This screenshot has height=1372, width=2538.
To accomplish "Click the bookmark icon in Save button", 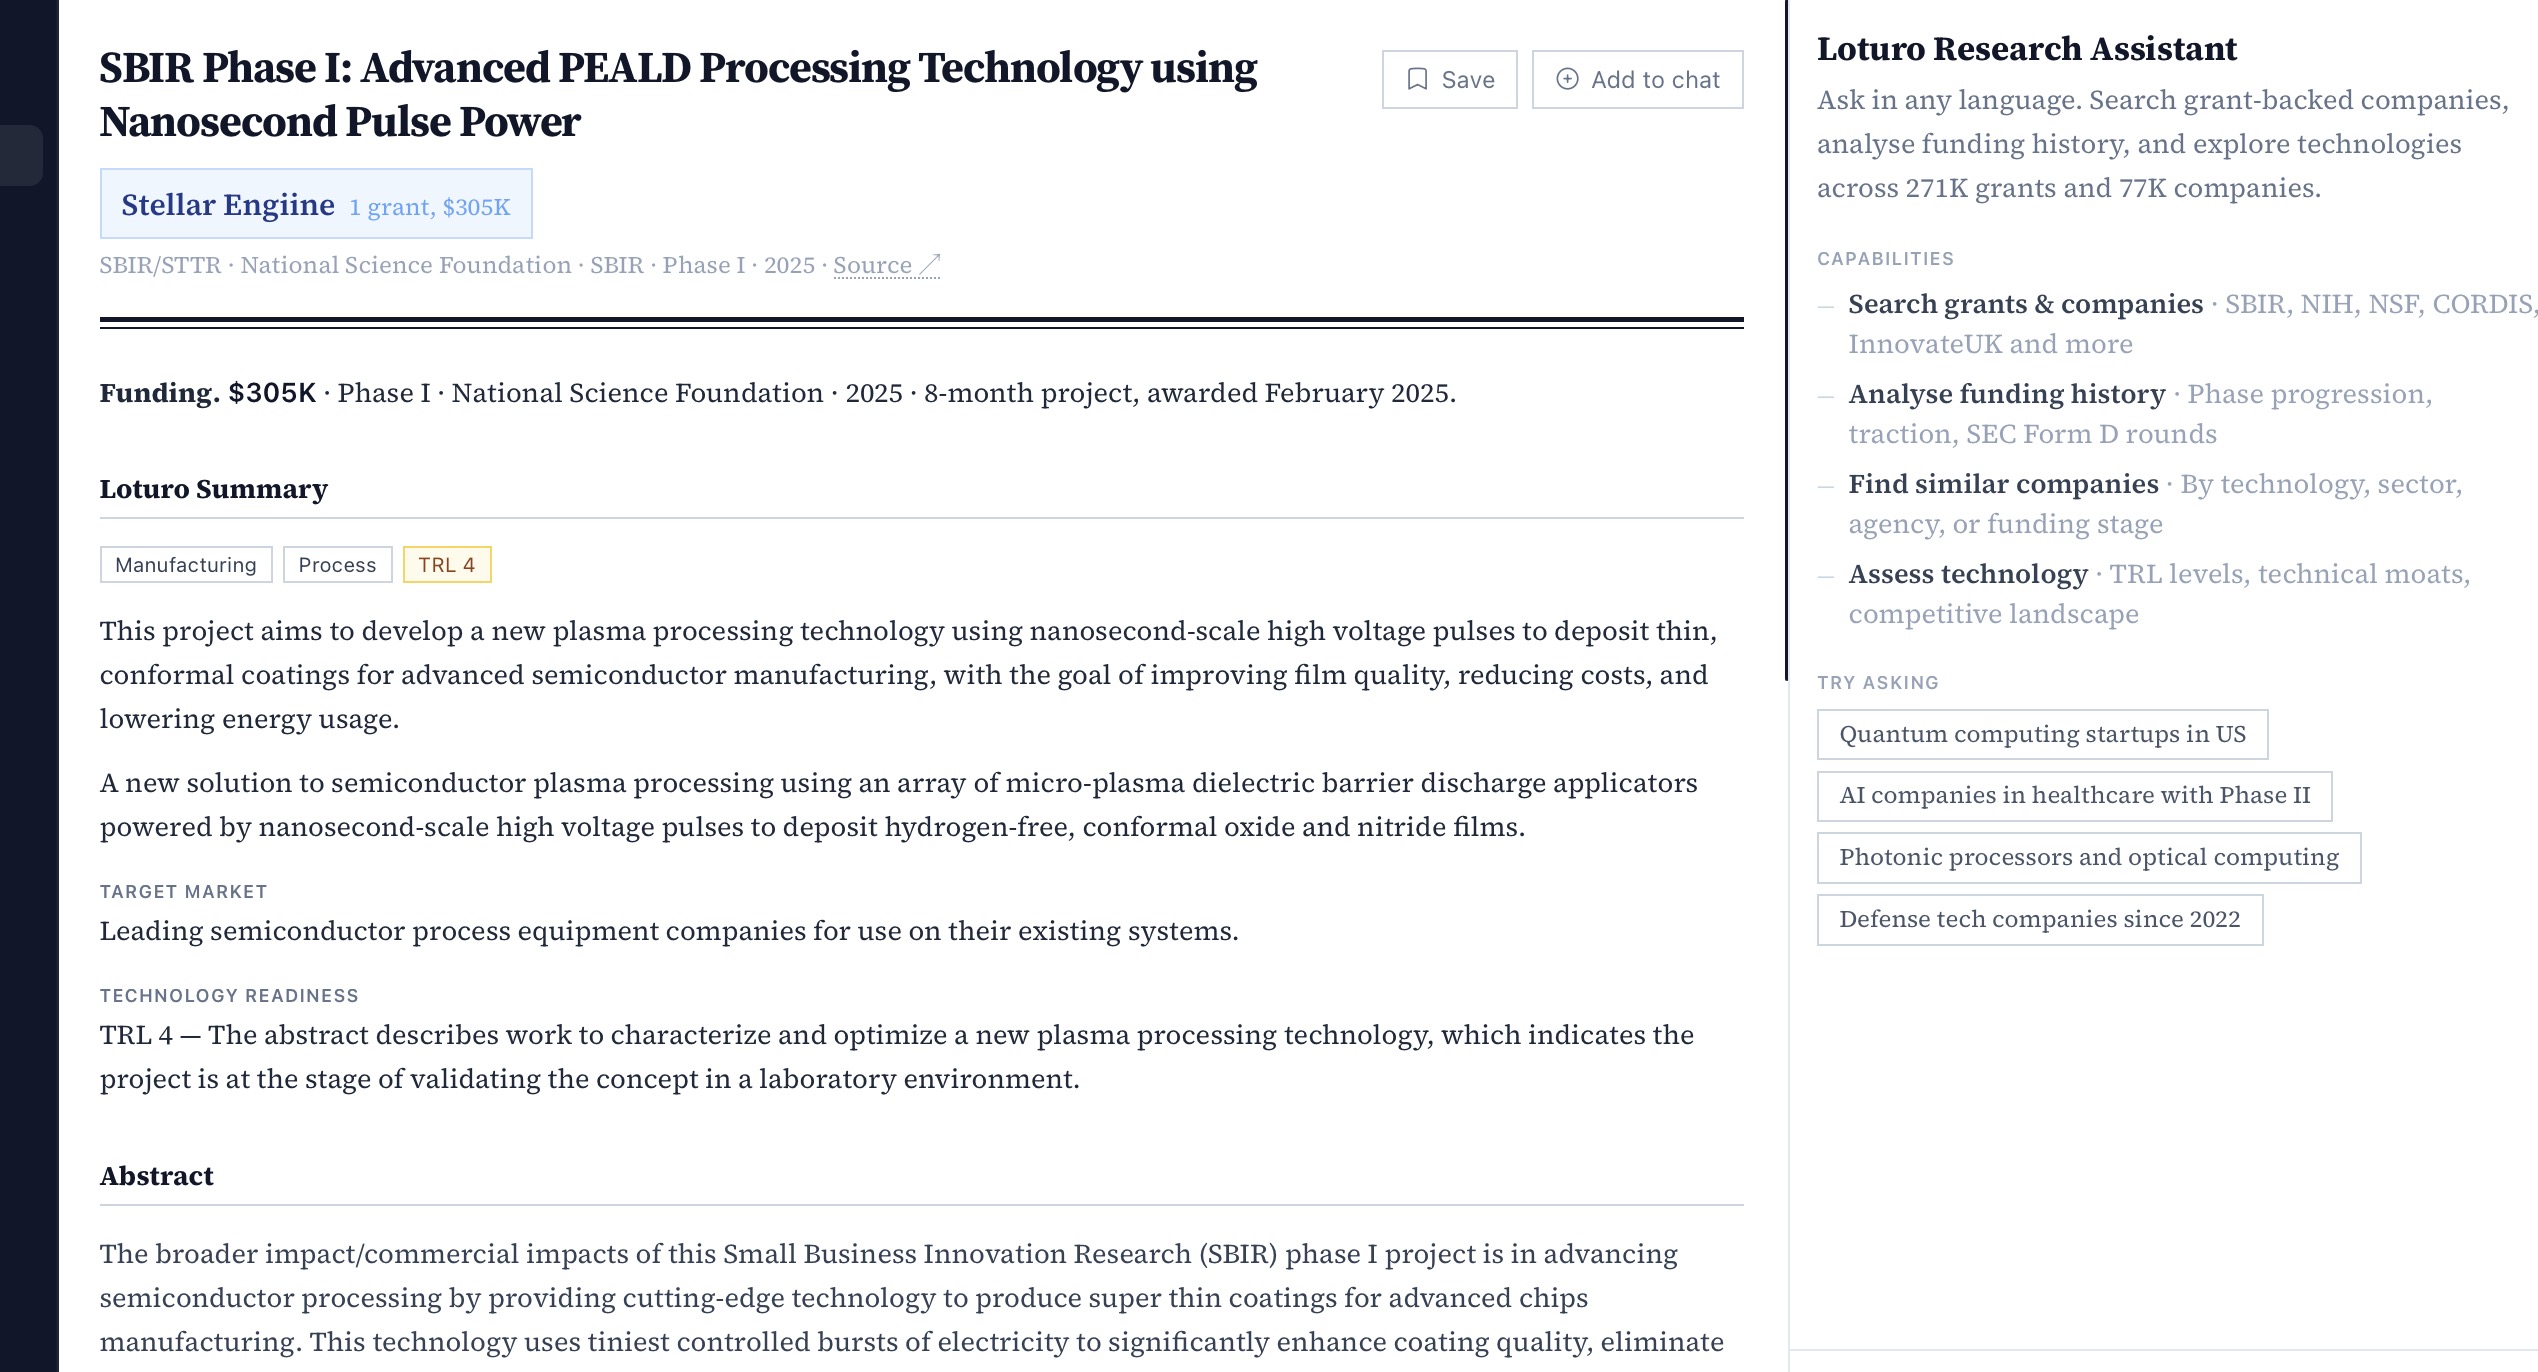I will coord(1417,79).
